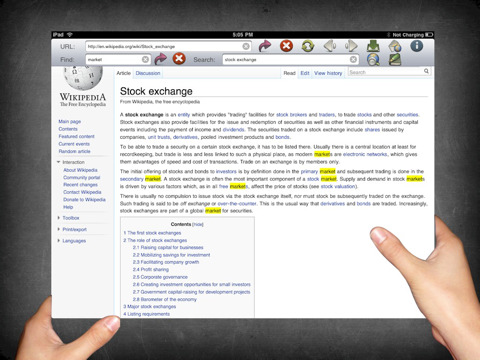The image size is (480, 360).
Task: Open the Main page sidebar link
Action: tap(70, 121)
